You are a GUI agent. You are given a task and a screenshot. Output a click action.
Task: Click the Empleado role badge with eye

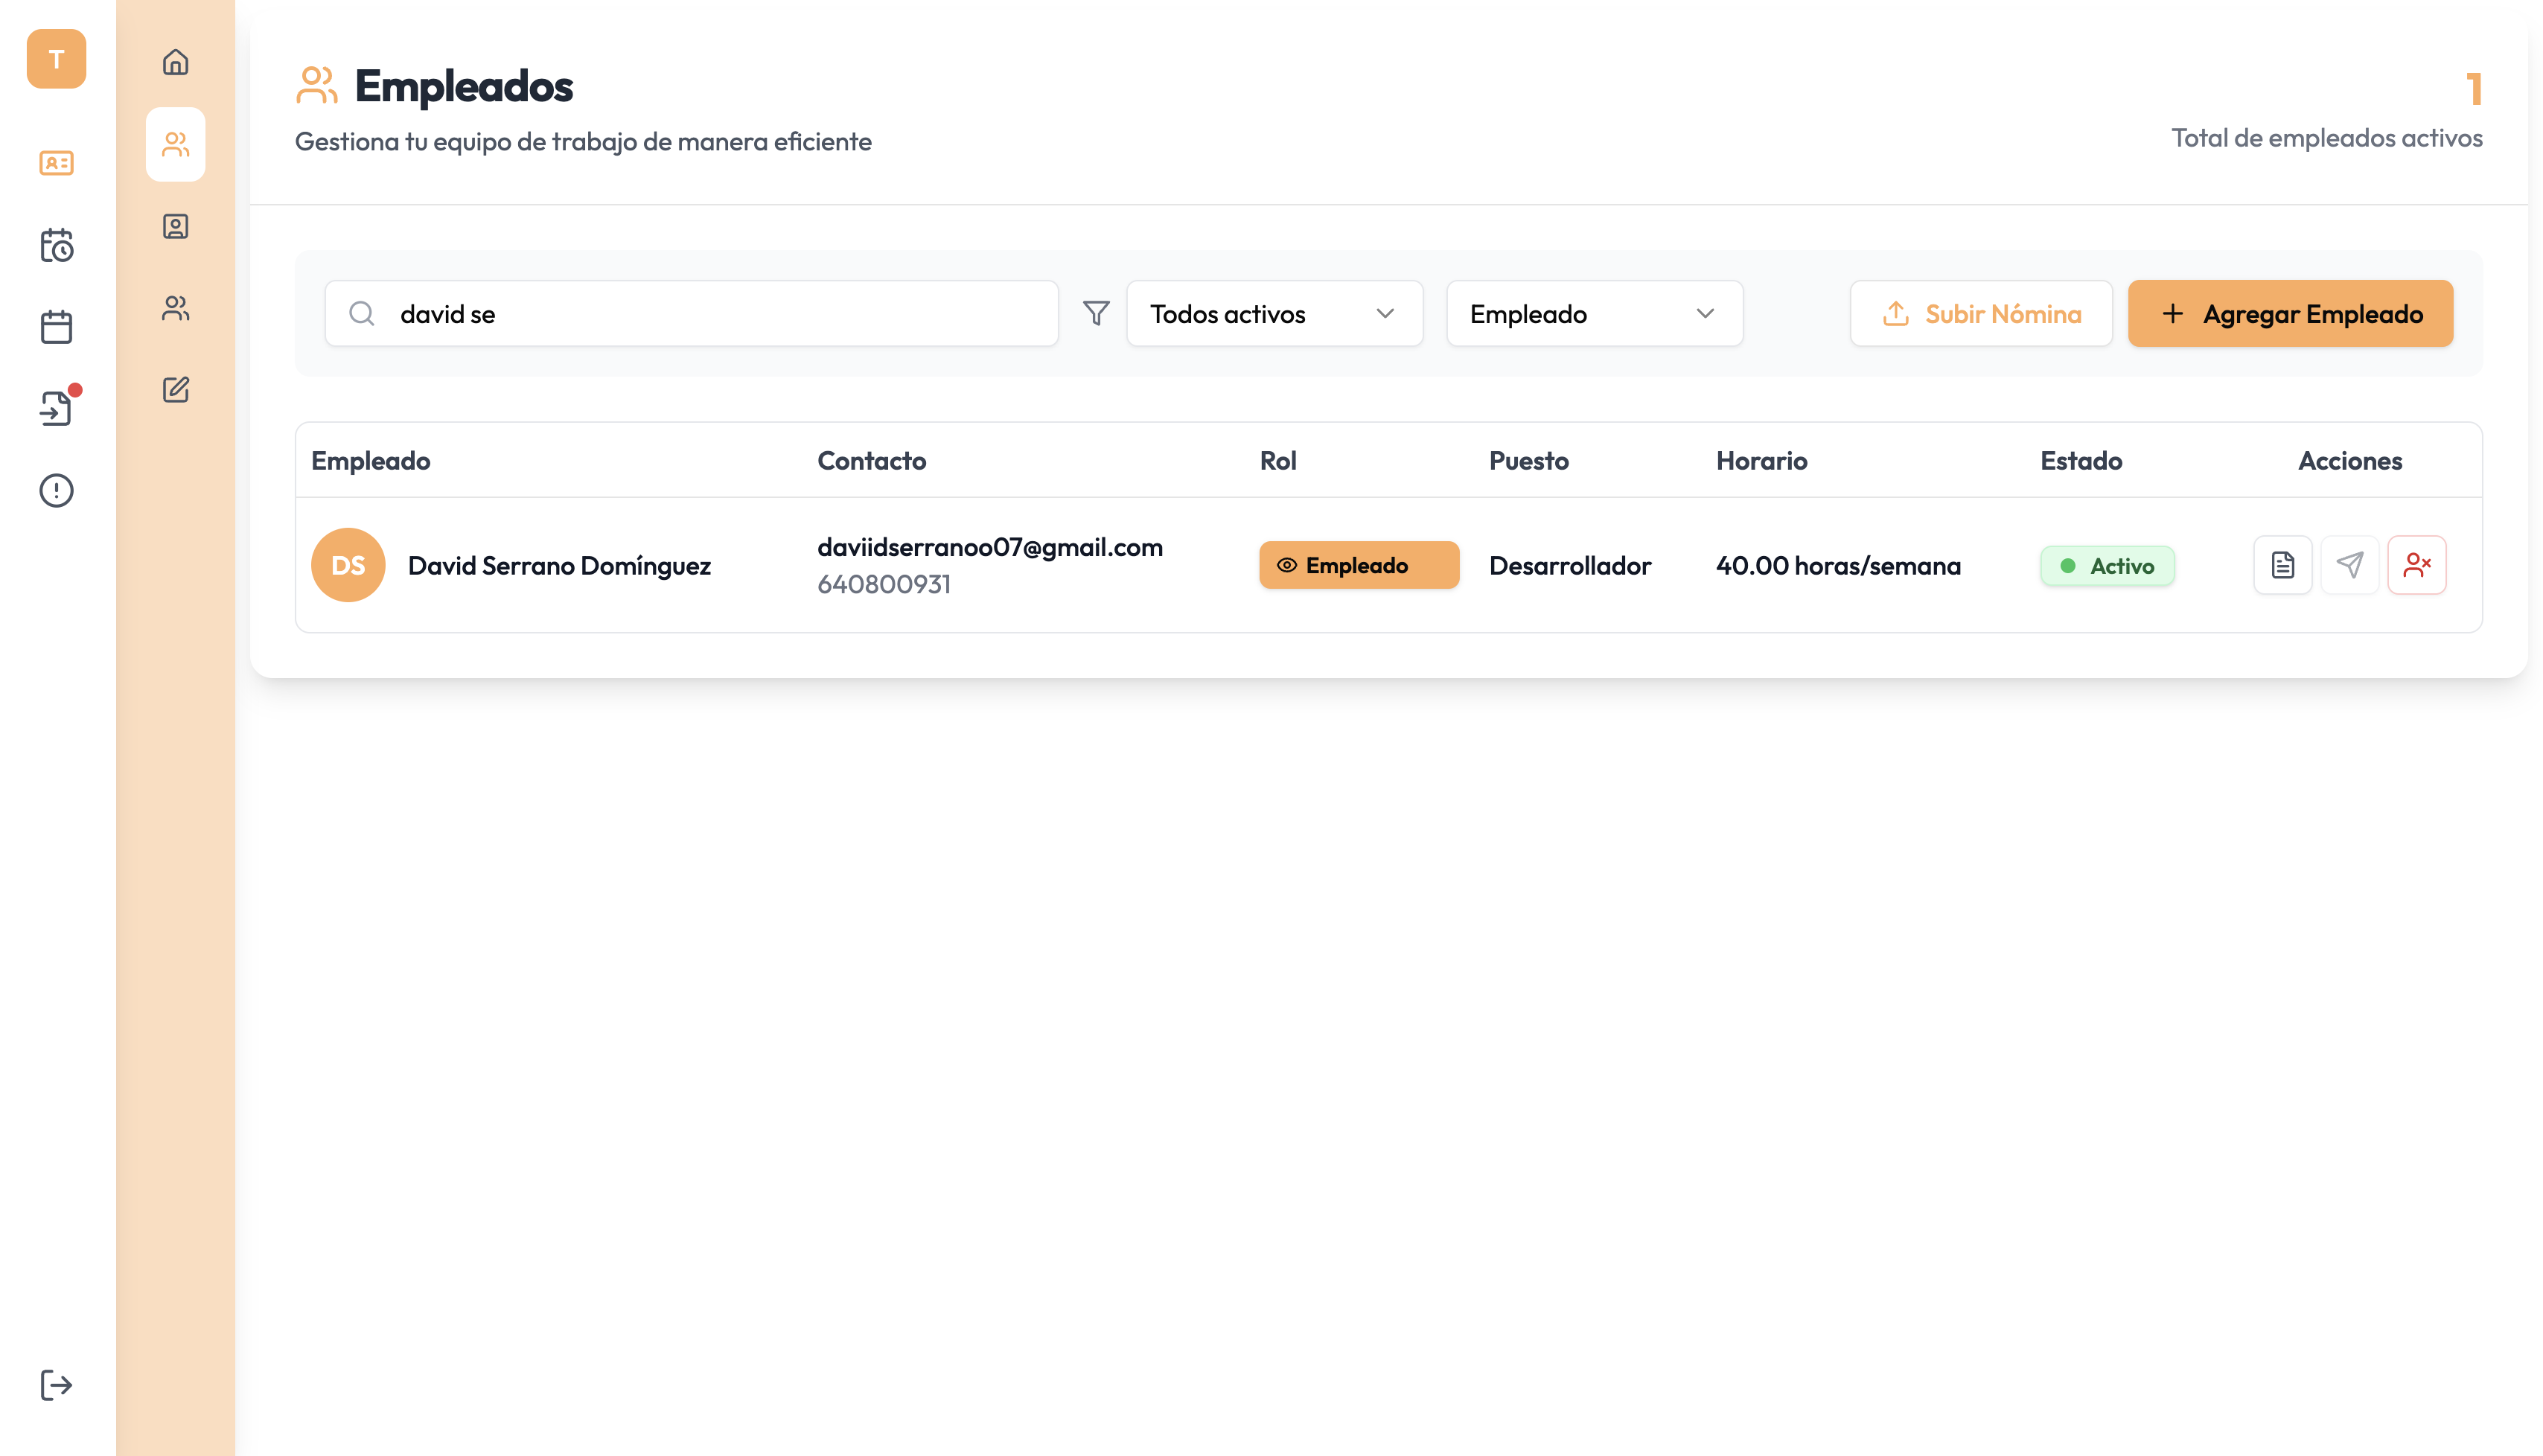point(1359,565)
